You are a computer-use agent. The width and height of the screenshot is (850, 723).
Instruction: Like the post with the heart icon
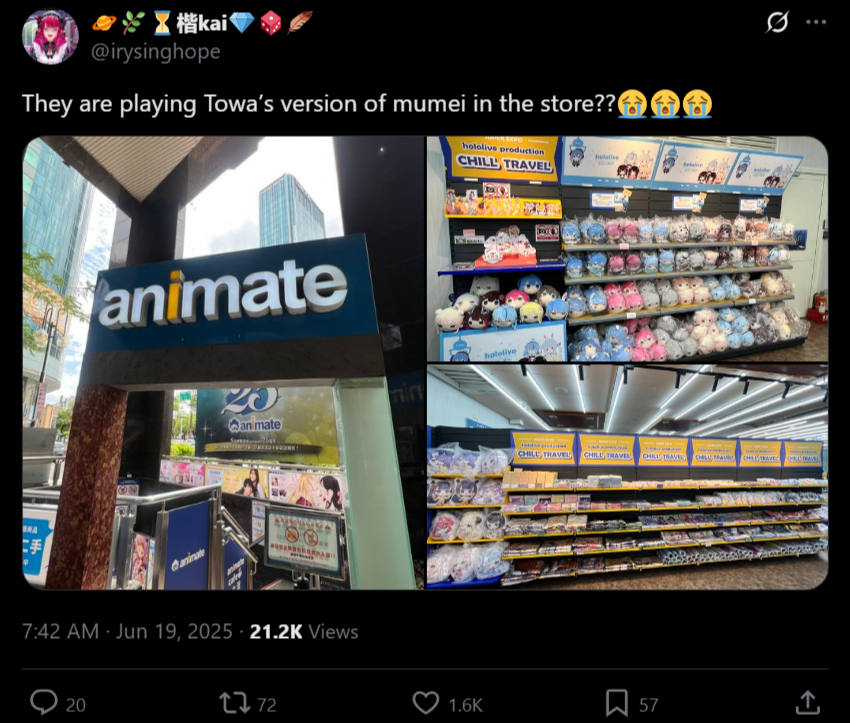[426, 703]
